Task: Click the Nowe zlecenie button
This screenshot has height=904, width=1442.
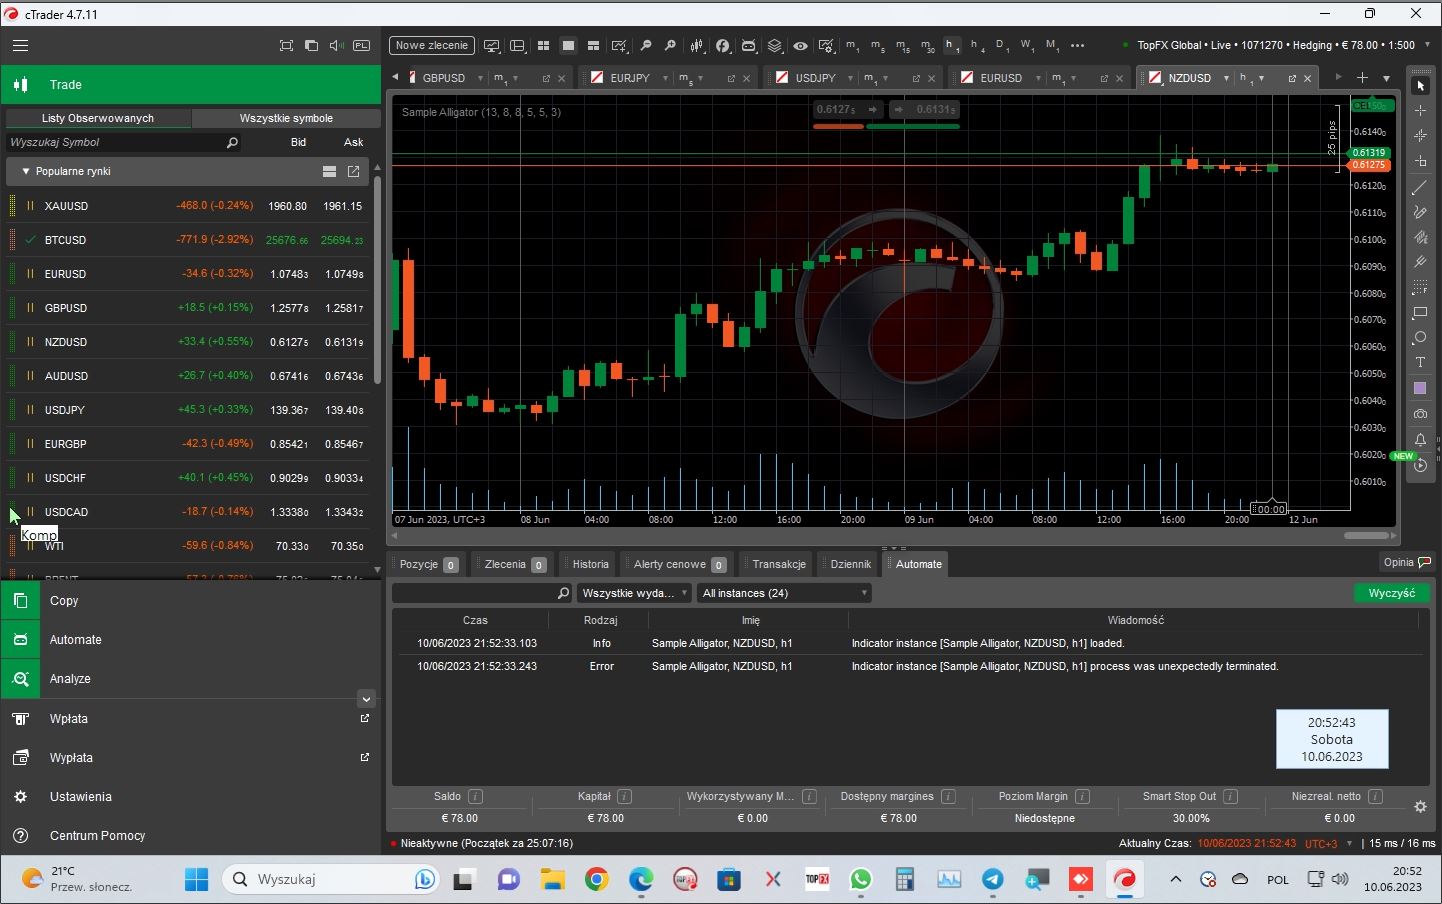Action: pos(432,45)
